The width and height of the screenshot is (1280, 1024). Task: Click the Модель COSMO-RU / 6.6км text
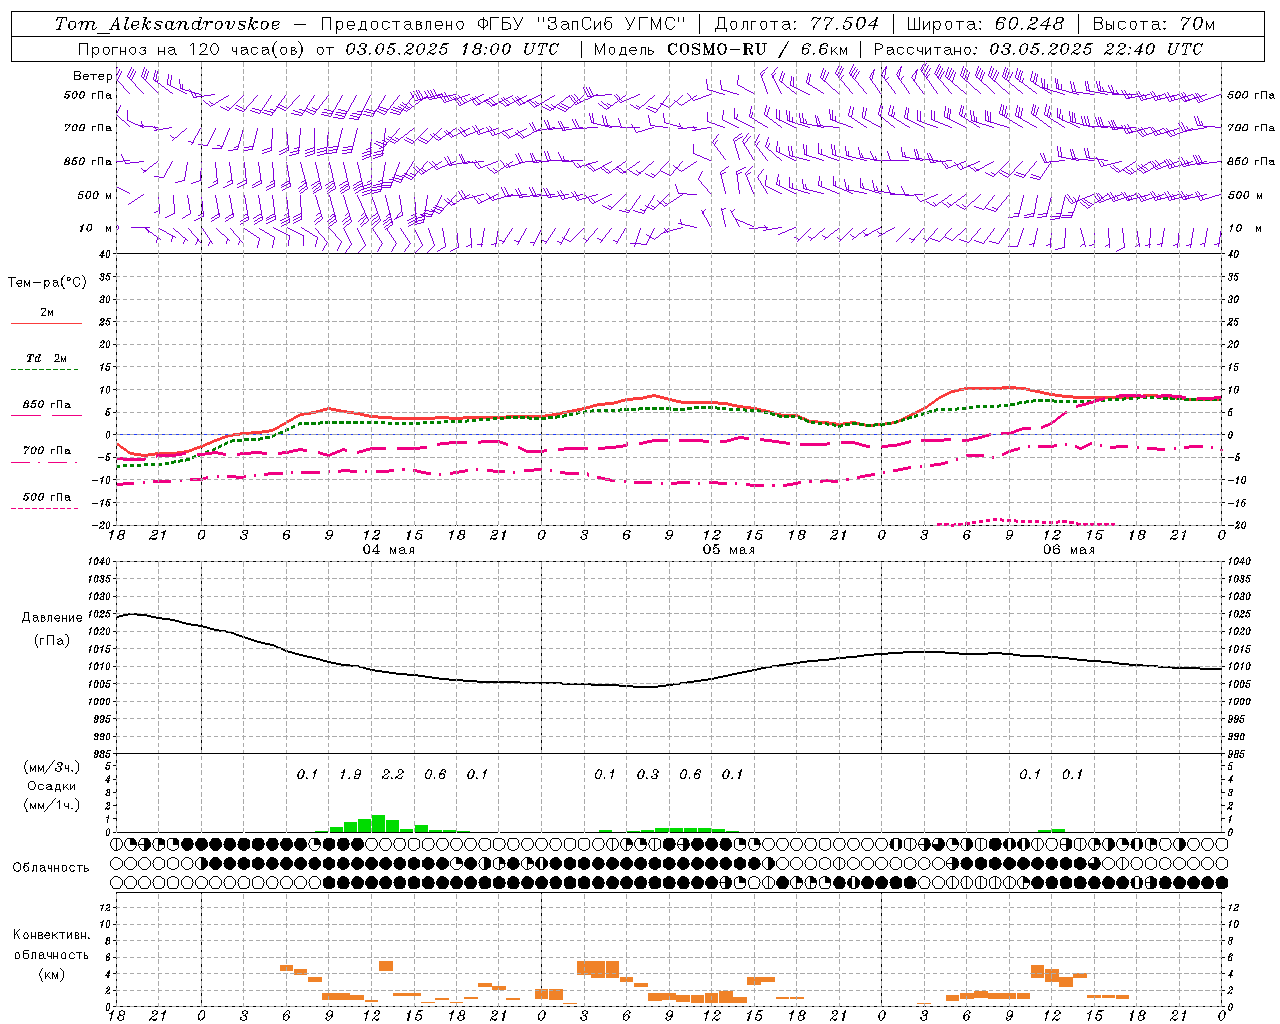pos(721,49)
